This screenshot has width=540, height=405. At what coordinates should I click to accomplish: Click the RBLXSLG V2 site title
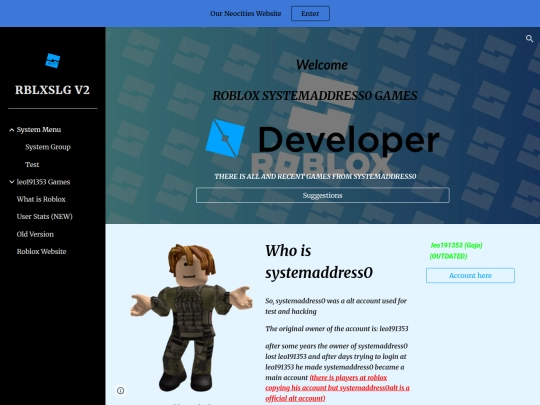52,90
